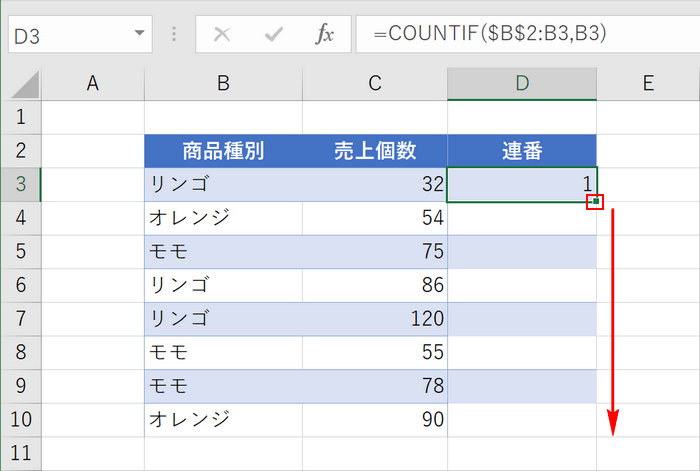Open the Insert Function fx dialog

[x=325, y=34]
